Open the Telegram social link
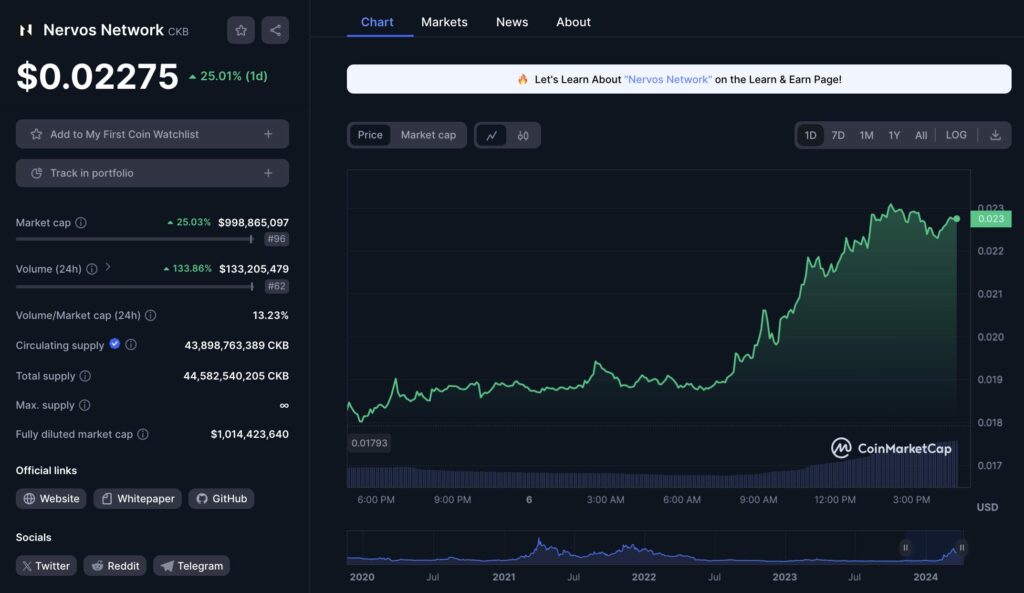 pyautogui.click(x=192, y=566)
